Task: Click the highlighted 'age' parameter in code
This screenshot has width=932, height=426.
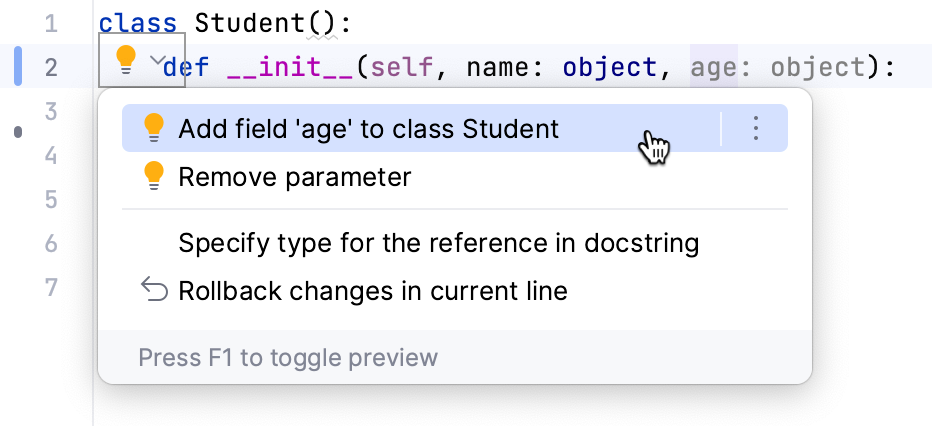Action: (x=713, y=67)
